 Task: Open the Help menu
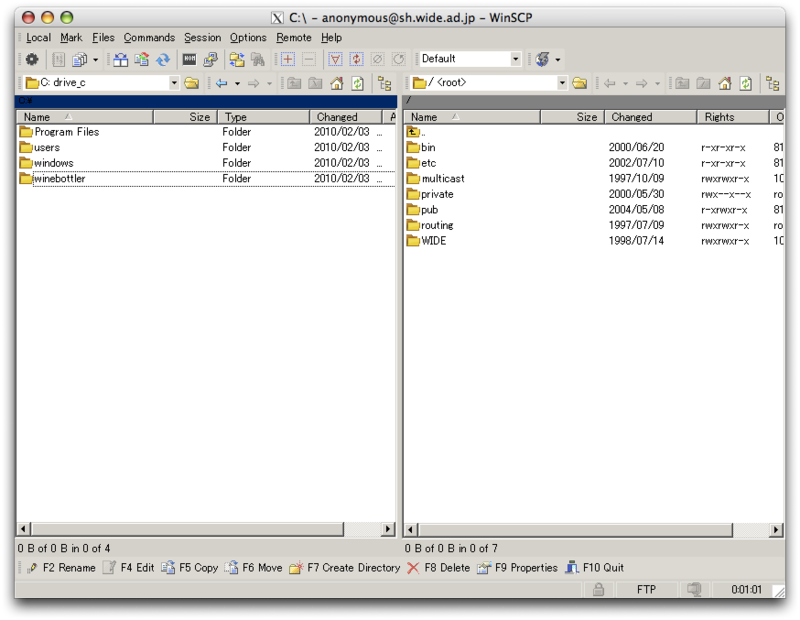[x=331, y=38]
